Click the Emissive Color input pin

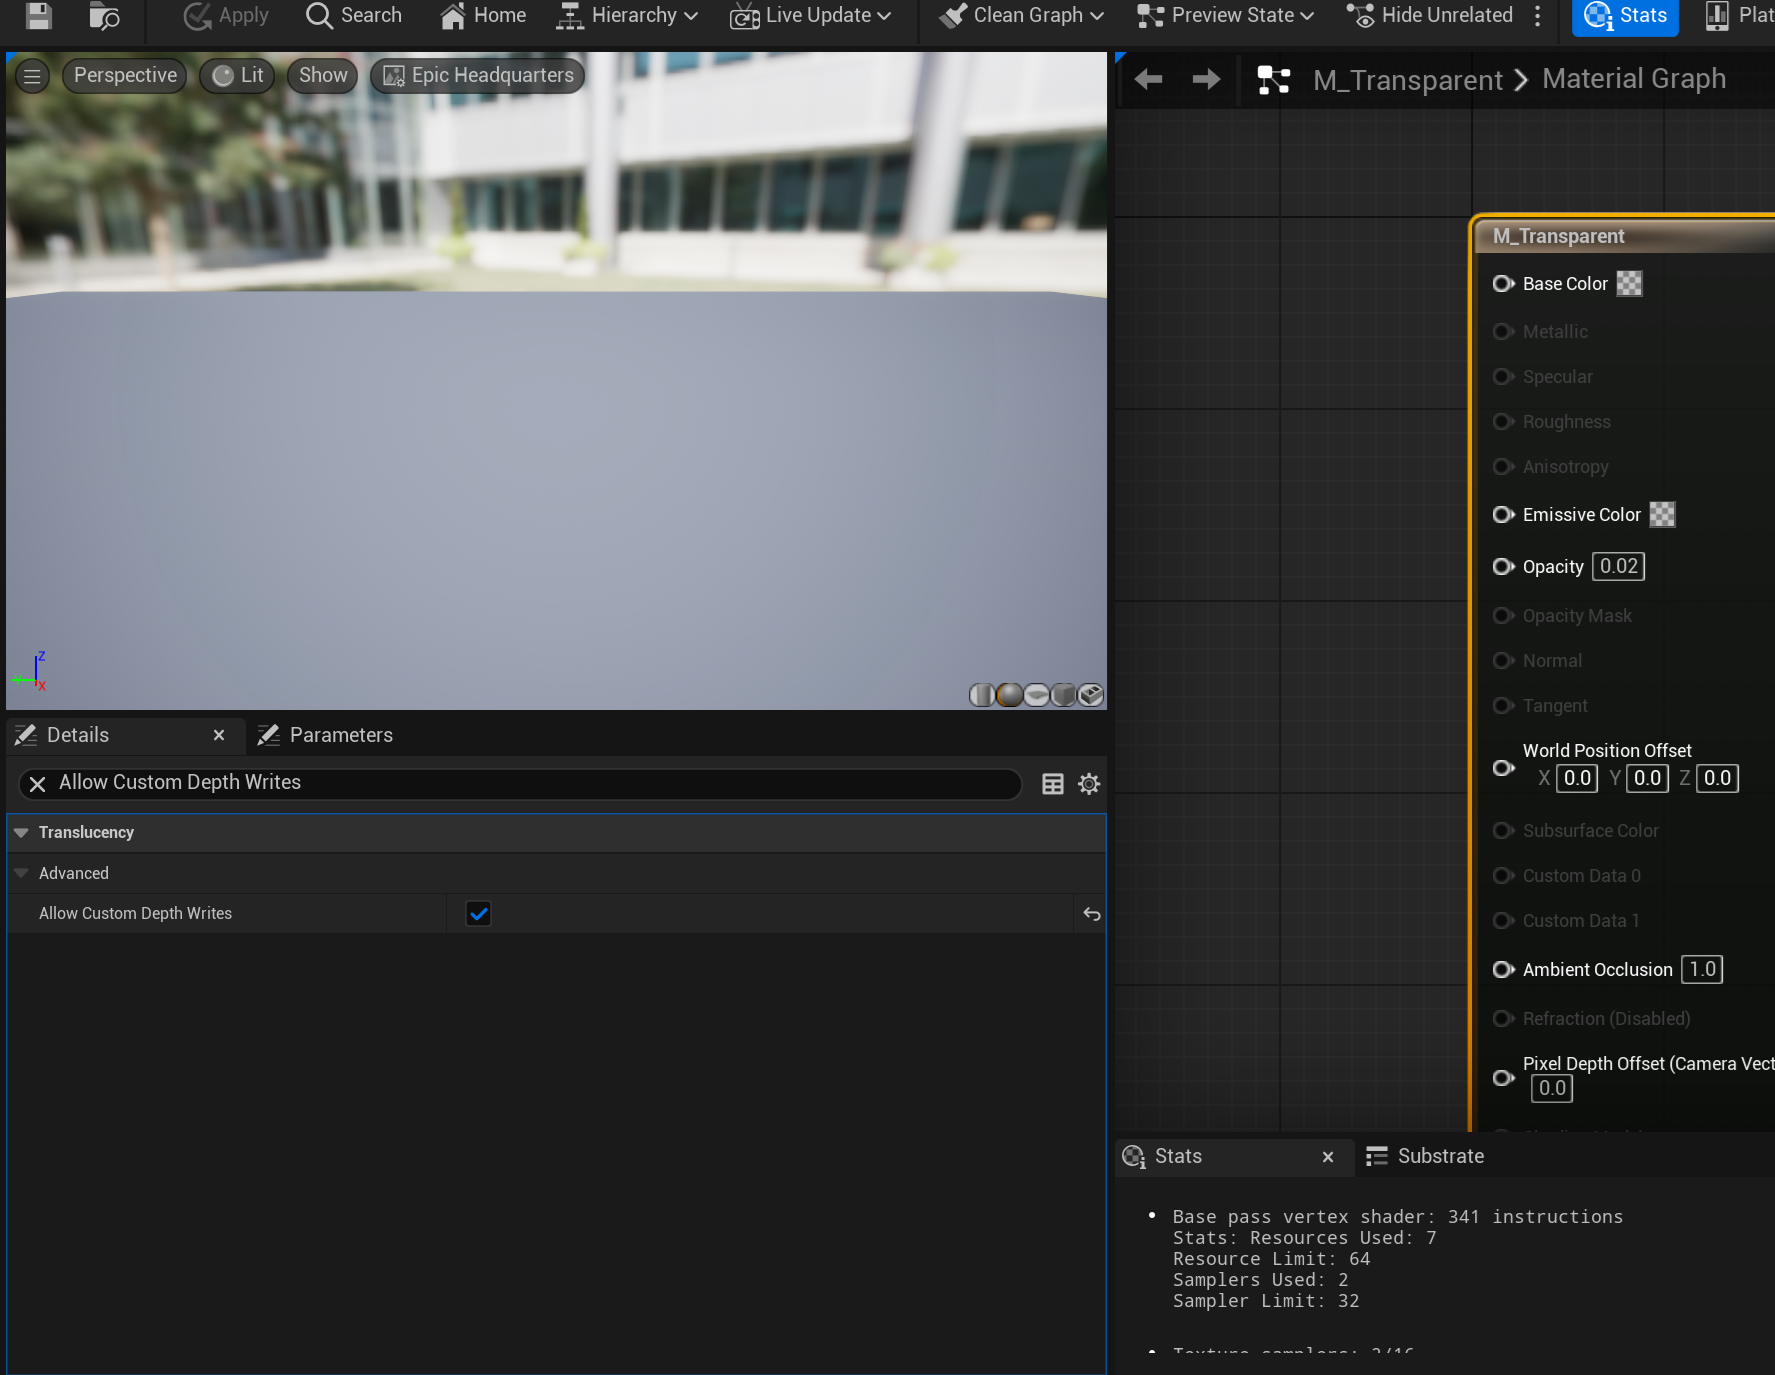[x=1503, y=515]
